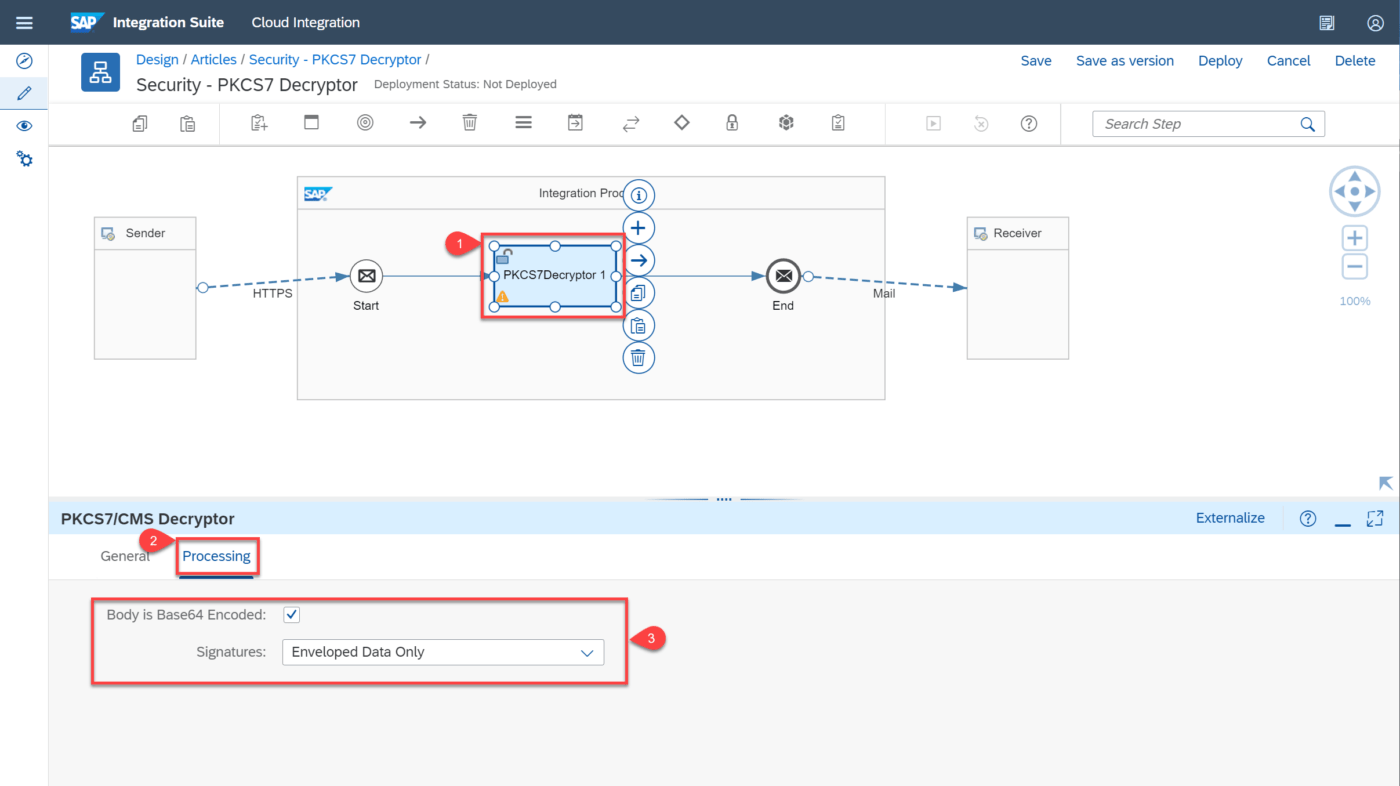Open the notifications list icon in header
Screen dimensions: 1400x786
point(1327,23)
